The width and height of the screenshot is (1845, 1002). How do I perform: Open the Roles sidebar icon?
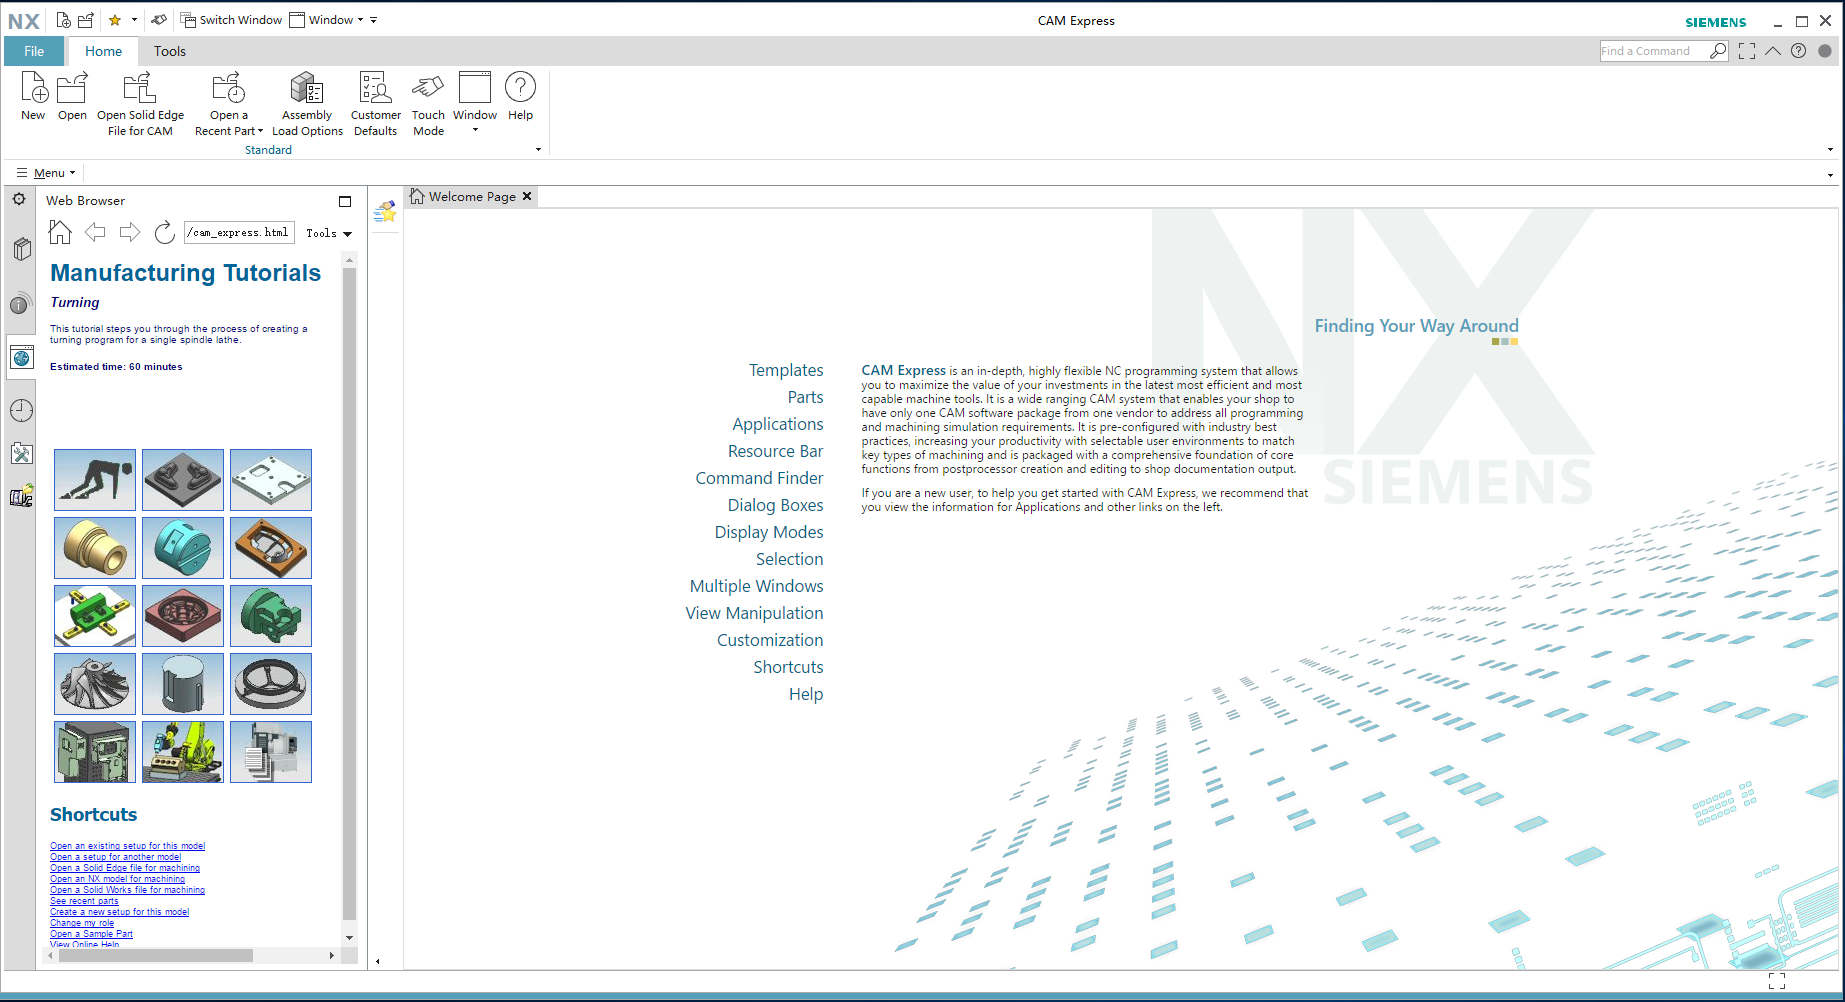pyautogui.click(x=22, y=454)
